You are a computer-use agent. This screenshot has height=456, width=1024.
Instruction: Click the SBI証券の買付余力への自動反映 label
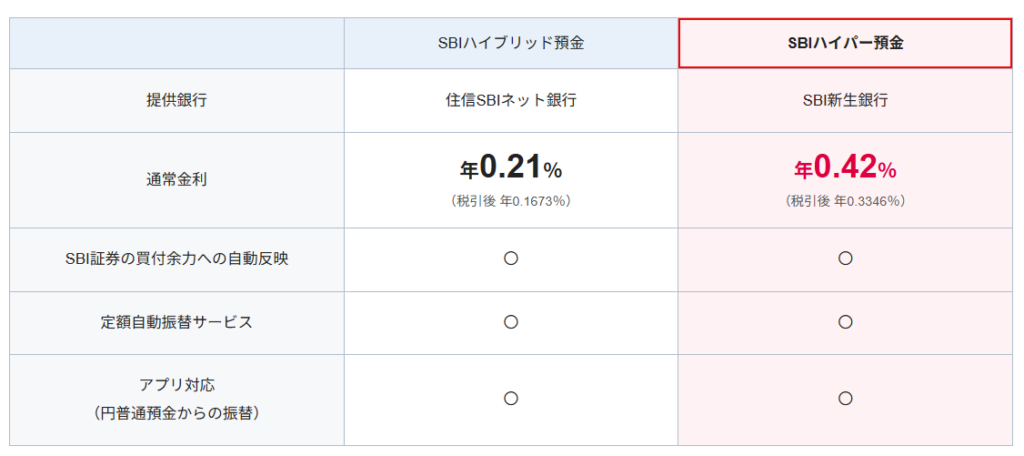176,258
